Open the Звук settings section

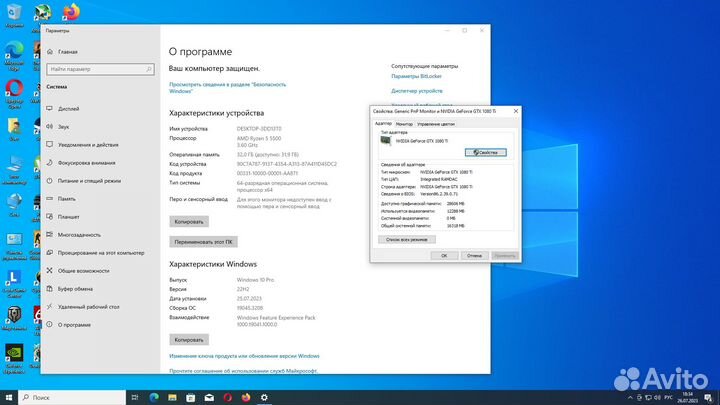click(63, 126)
